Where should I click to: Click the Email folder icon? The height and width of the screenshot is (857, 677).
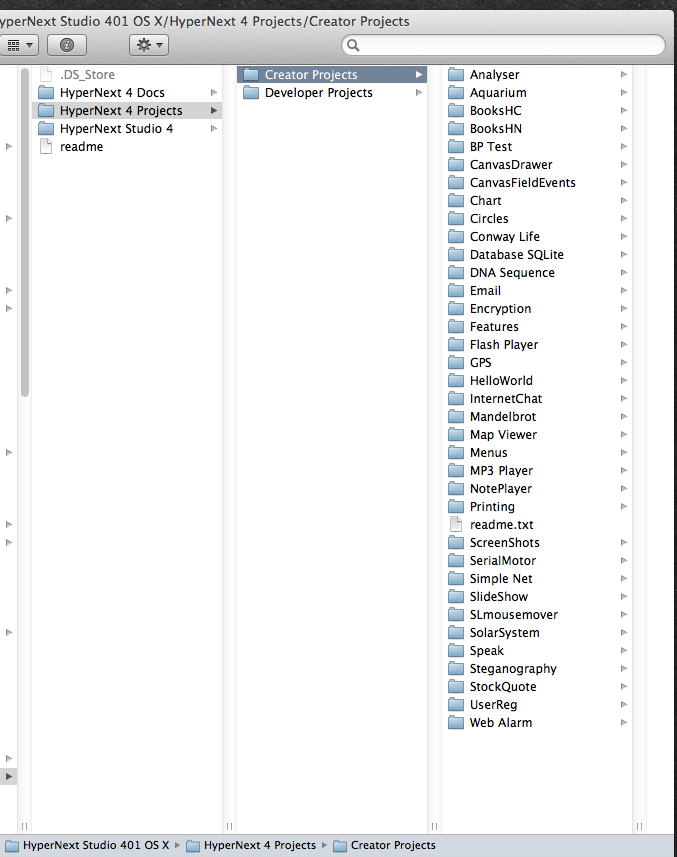tap(456, 291)
